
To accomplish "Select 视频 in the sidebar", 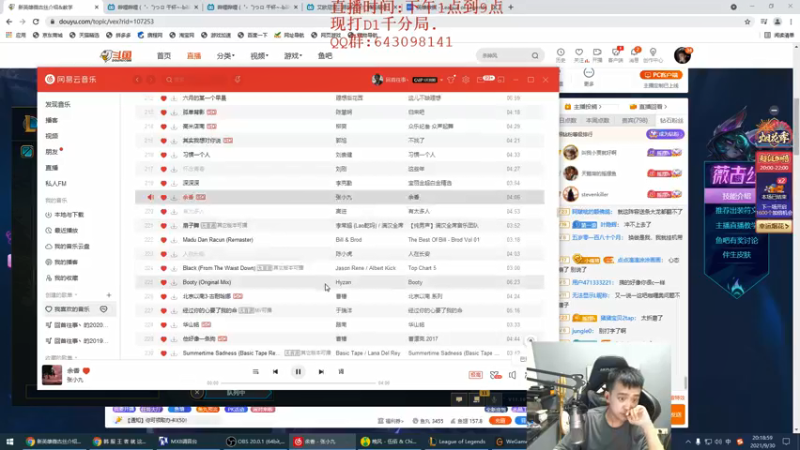I will point(52,136).
